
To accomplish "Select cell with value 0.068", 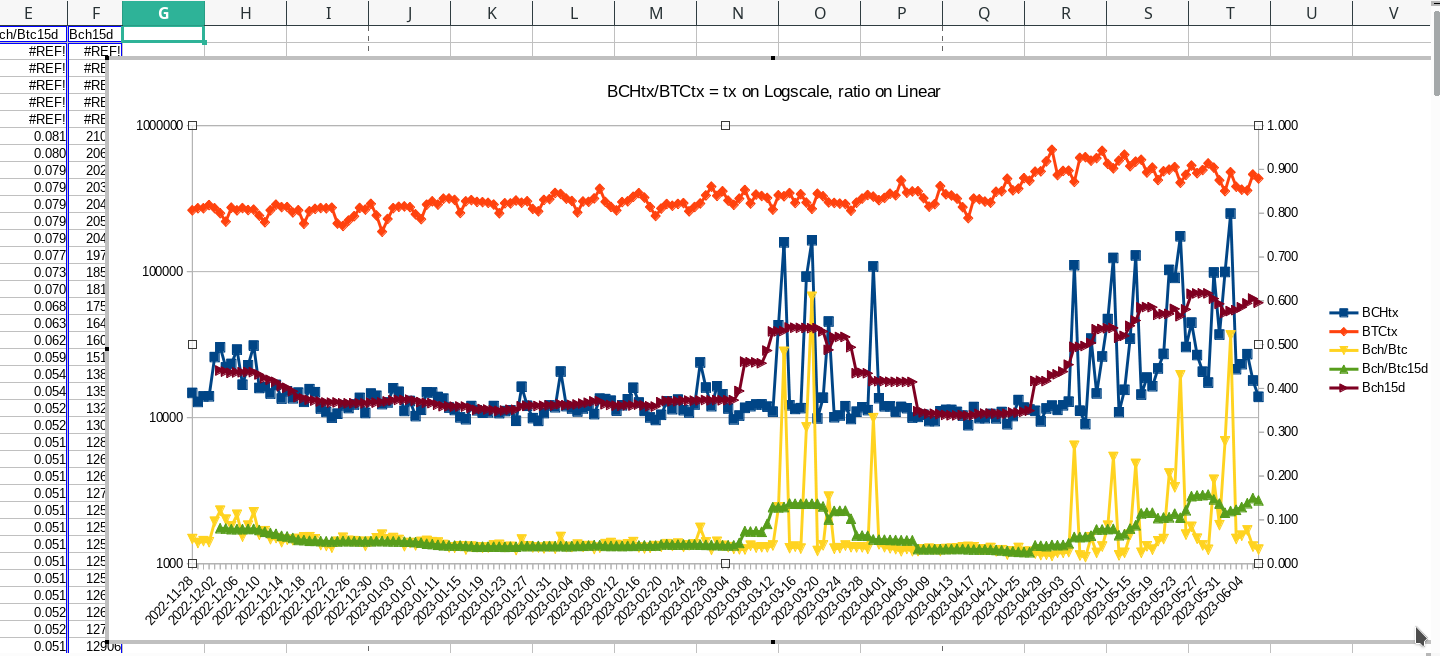I will [33, 306].
